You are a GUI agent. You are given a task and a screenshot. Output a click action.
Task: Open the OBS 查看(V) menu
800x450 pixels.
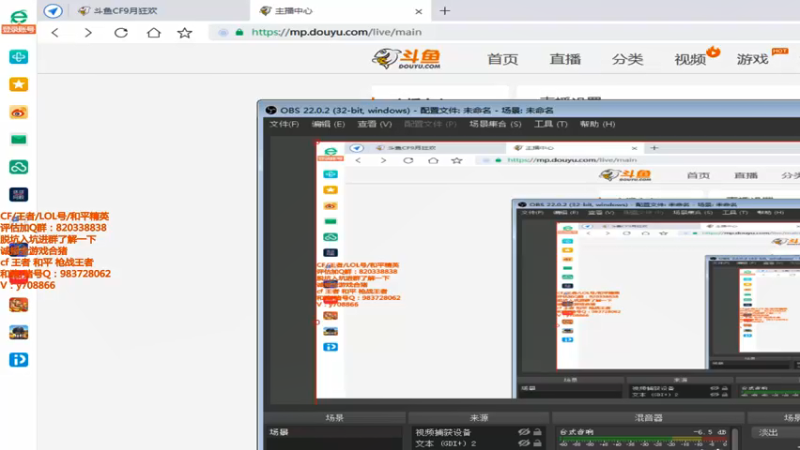[x=374, y=124]
